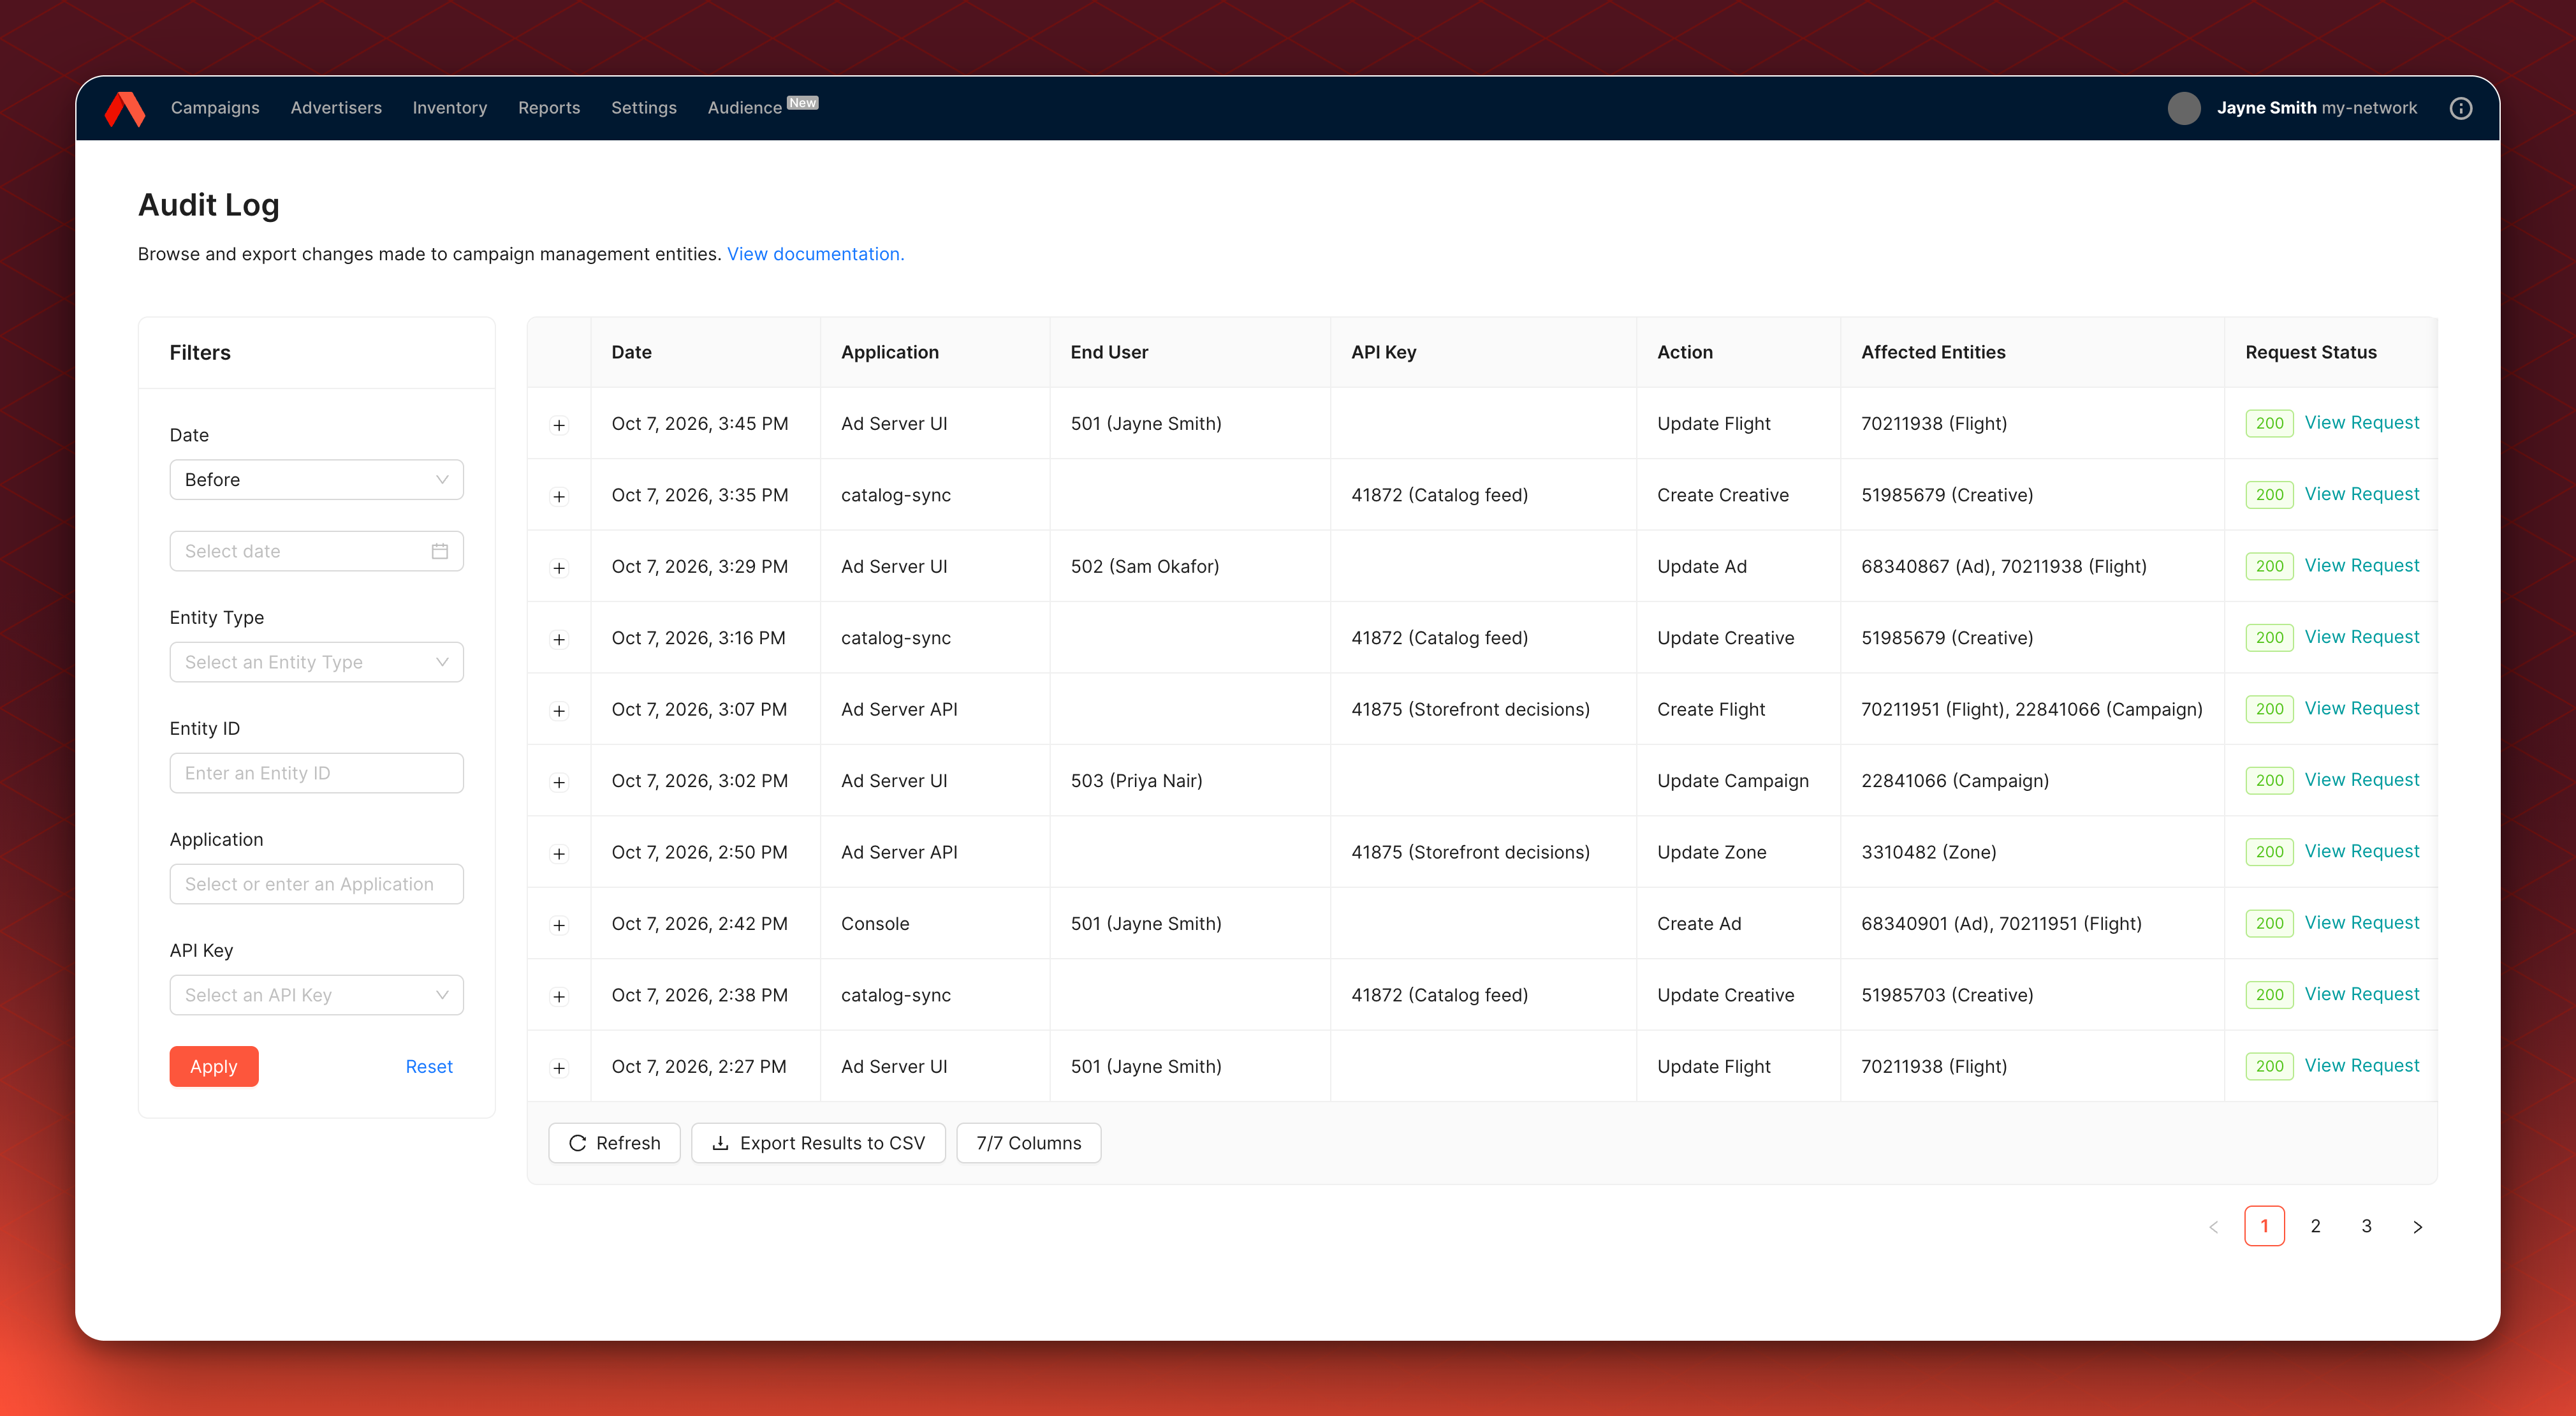Expand the 2:38 PM Update Creative row
Screen dimensions: 2576x1416
point(559,996)
